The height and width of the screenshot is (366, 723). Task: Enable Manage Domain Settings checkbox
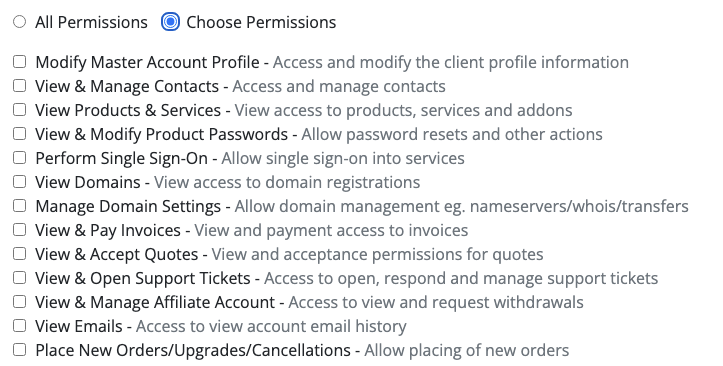[x=19, y=205]
